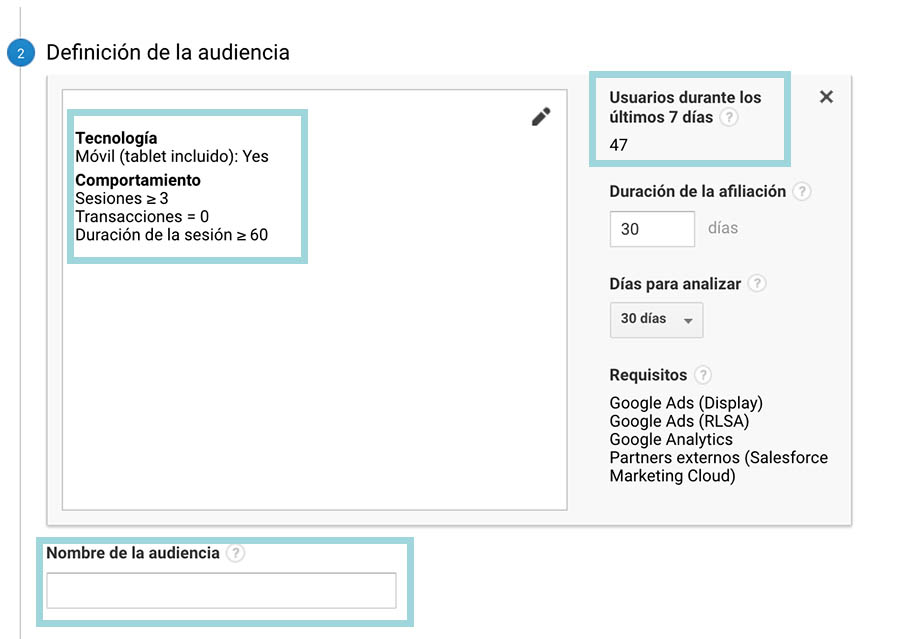Click the help icon next to "Requisitos"
This screenshot has width=900, height=639.
[x=701, y=375]
